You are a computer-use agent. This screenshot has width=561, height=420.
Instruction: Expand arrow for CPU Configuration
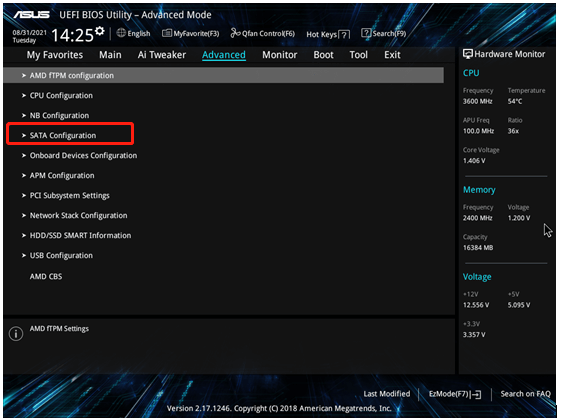click(x=24, y=96)
